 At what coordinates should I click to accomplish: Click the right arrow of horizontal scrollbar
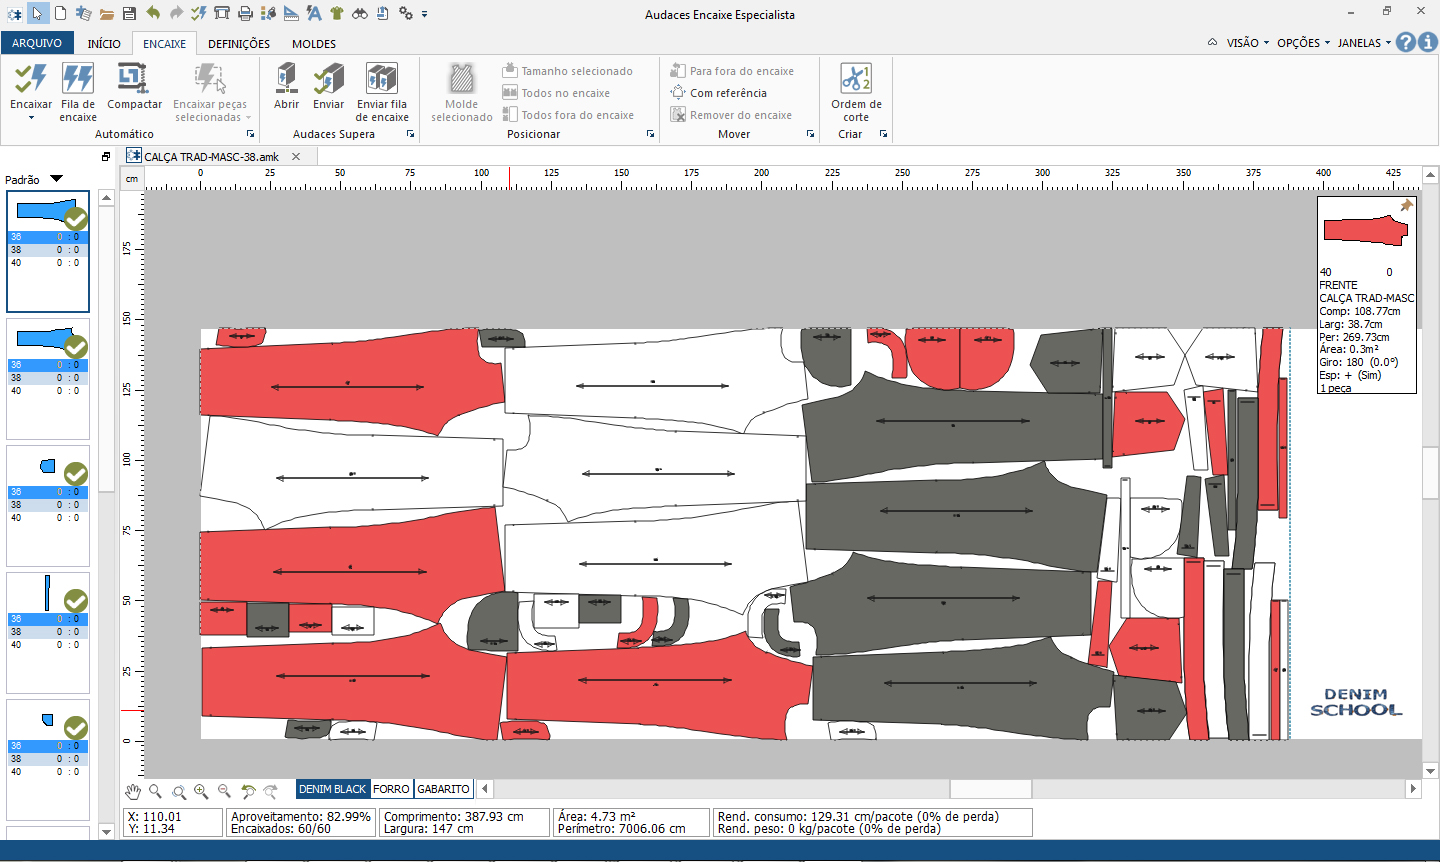coord(1413,789)
